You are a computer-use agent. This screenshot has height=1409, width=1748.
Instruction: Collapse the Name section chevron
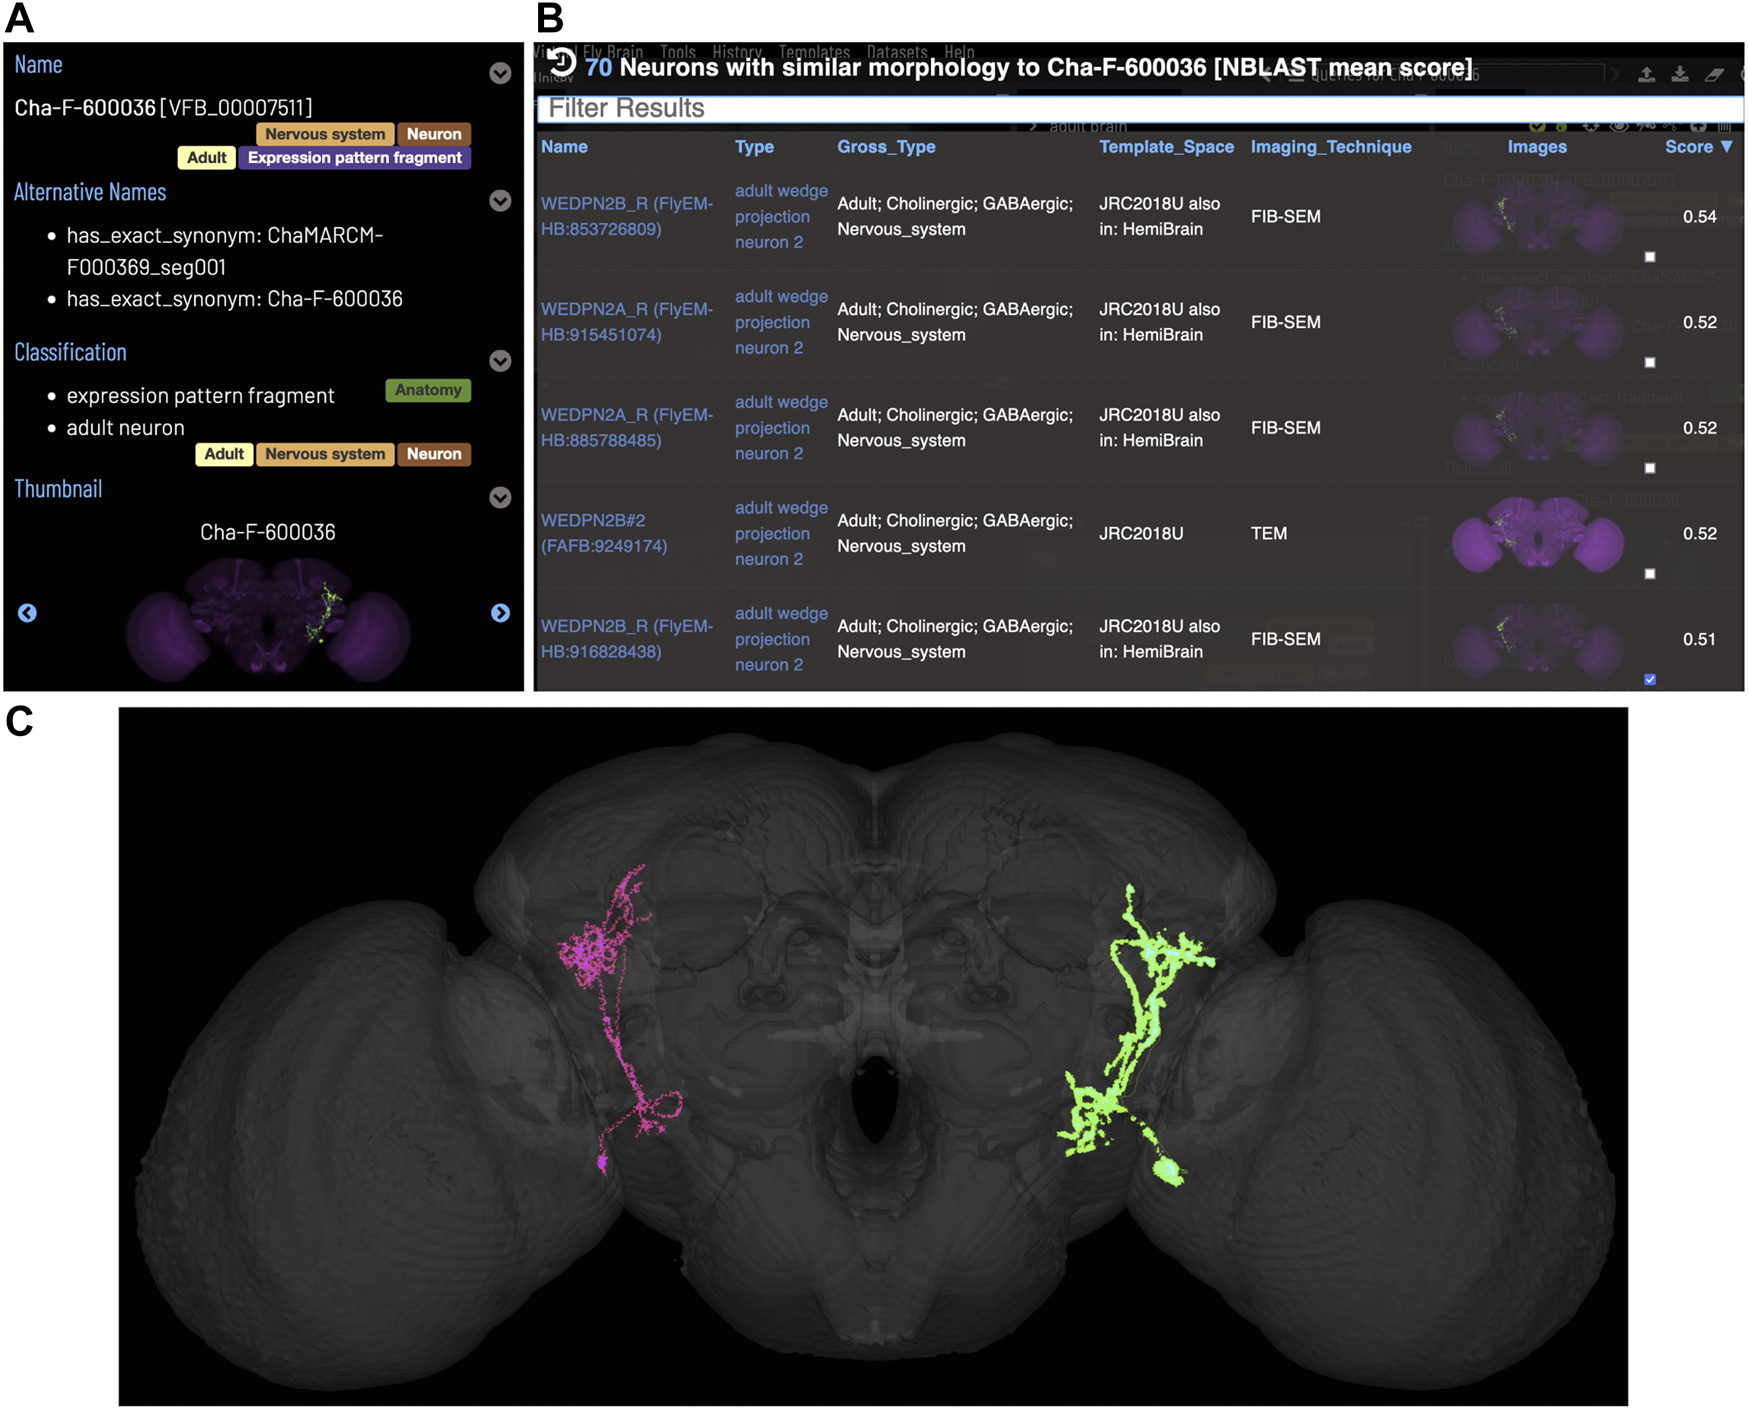pos(500,73)
